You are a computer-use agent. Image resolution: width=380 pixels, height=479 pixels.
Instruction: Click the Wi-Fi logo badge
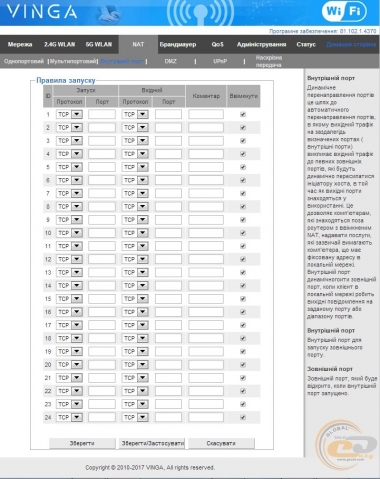[344, 11]
